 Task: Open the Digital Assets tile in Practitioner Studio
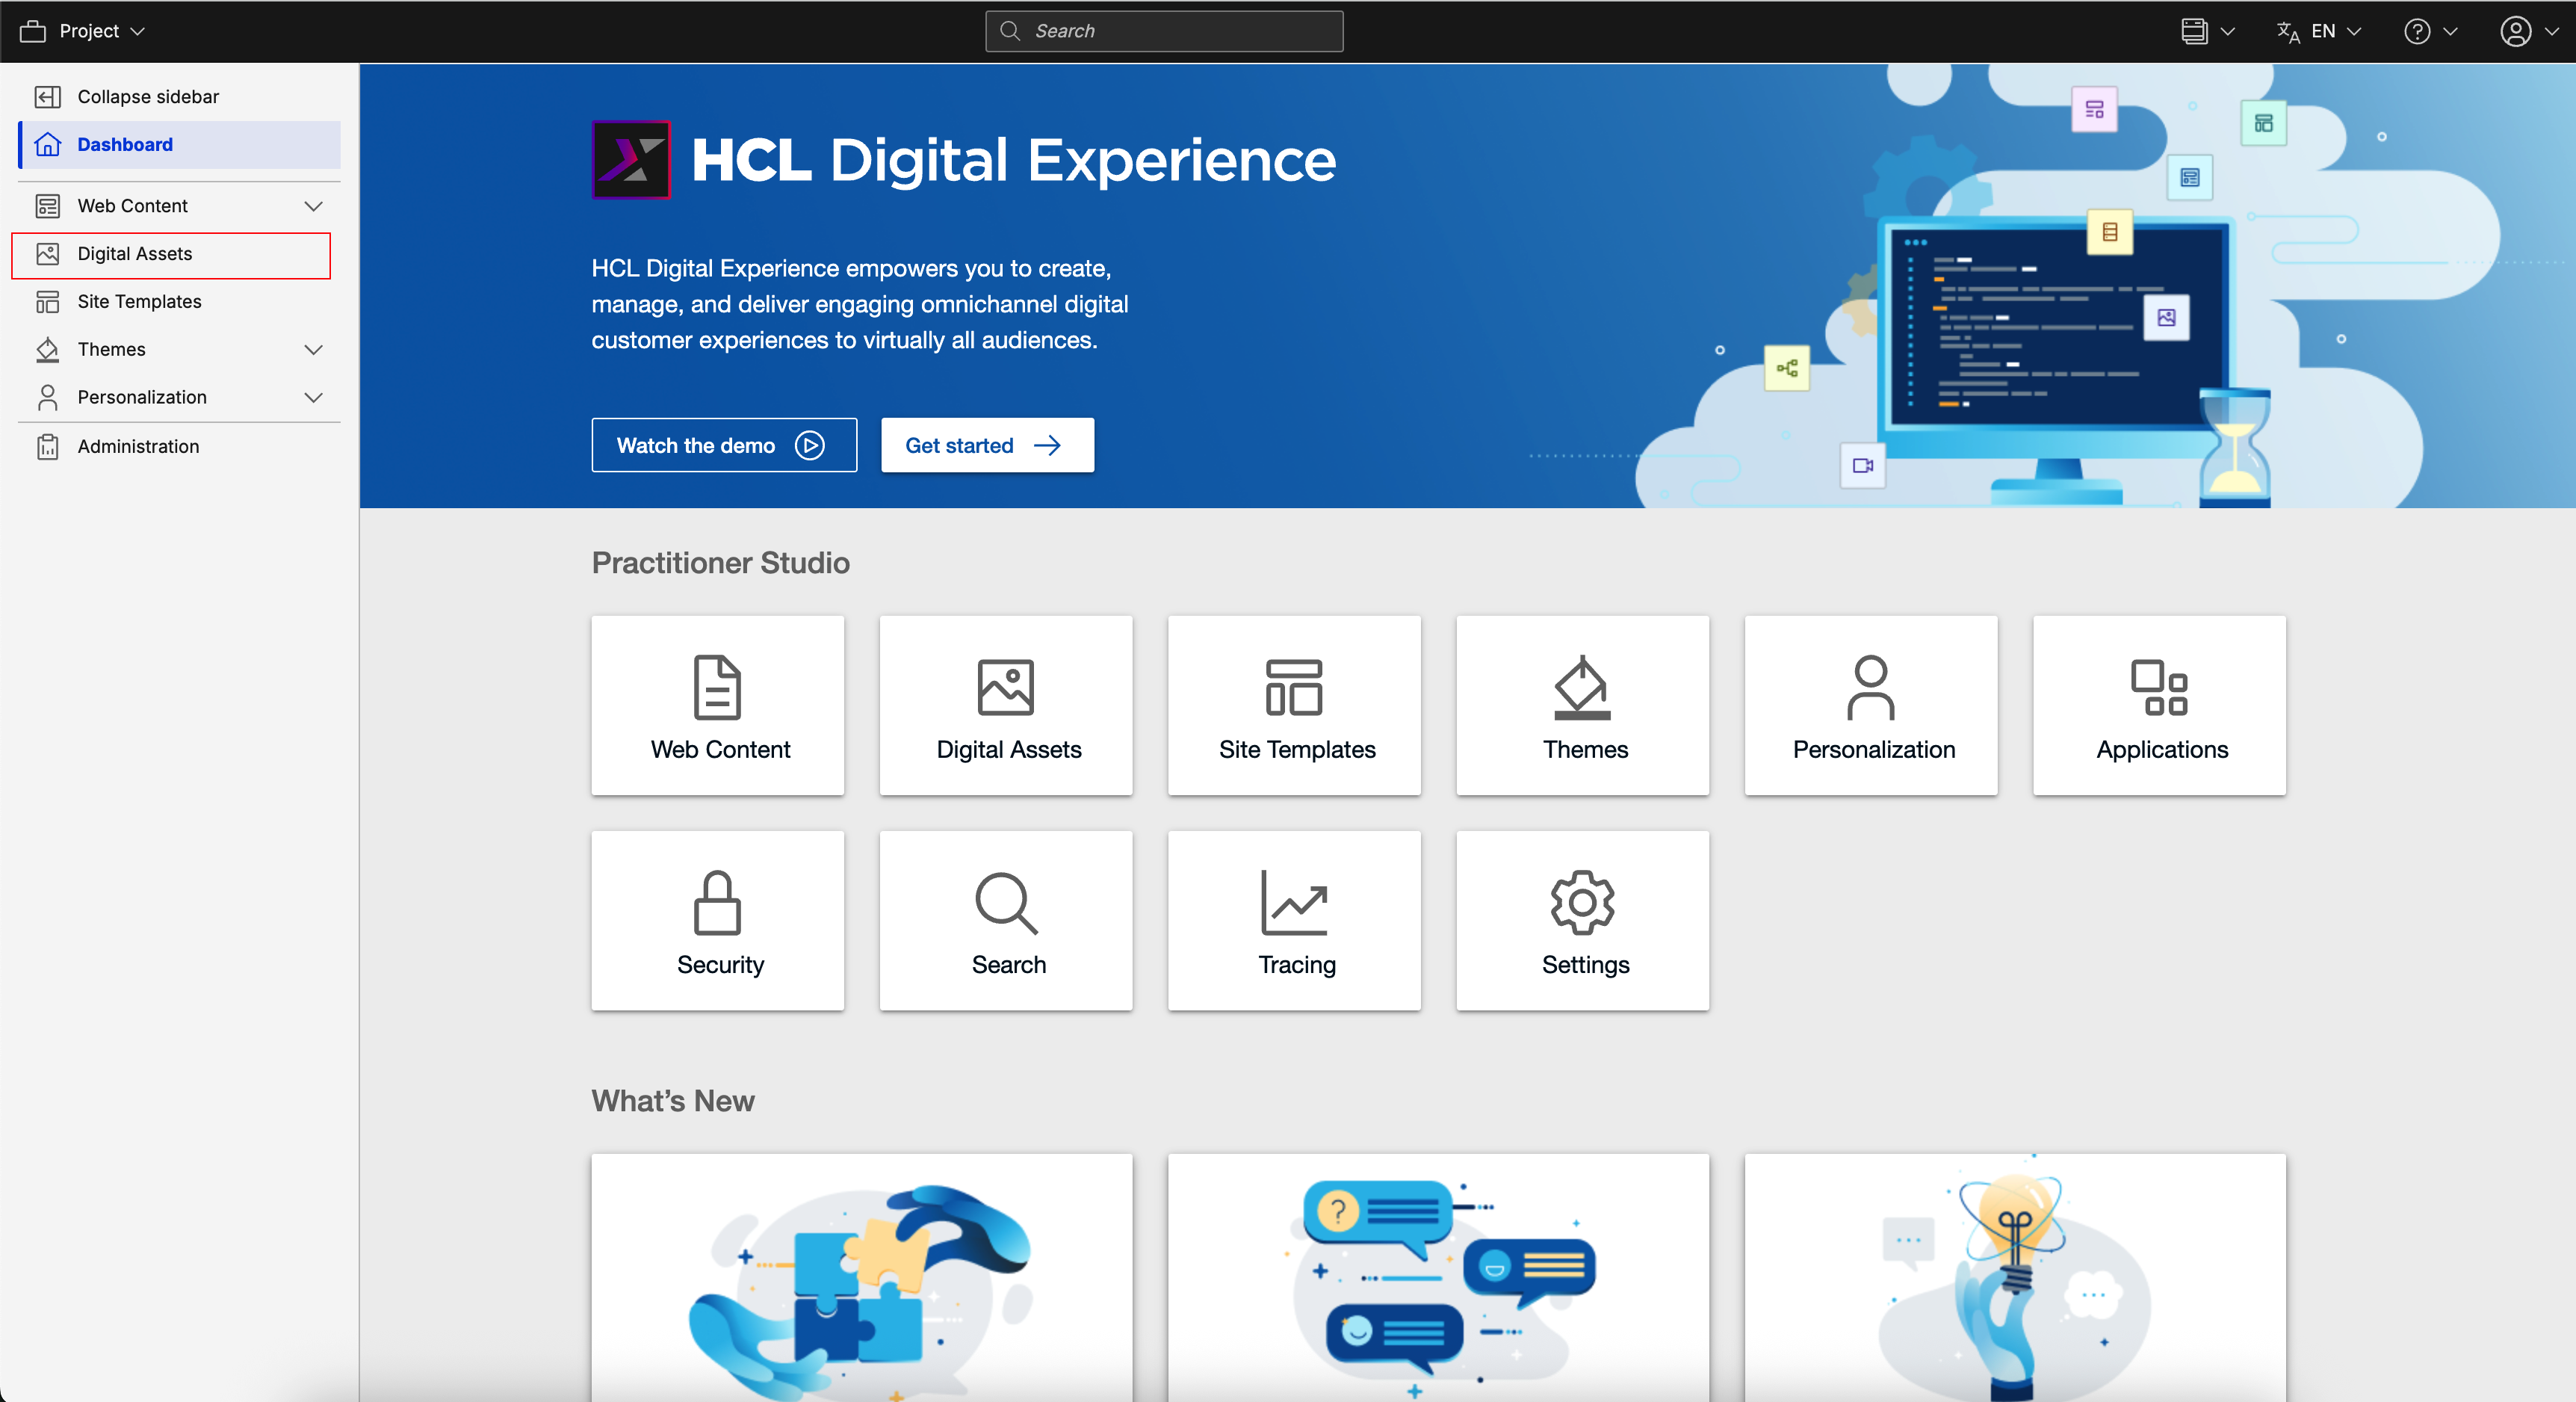pos(1006,705)
